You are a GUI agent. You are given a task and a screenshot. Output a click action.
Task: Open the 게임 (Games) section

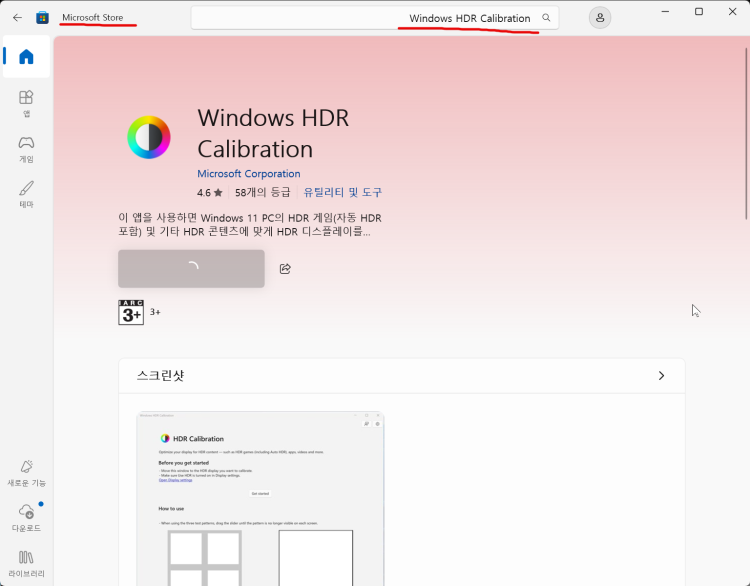(26, 149)
